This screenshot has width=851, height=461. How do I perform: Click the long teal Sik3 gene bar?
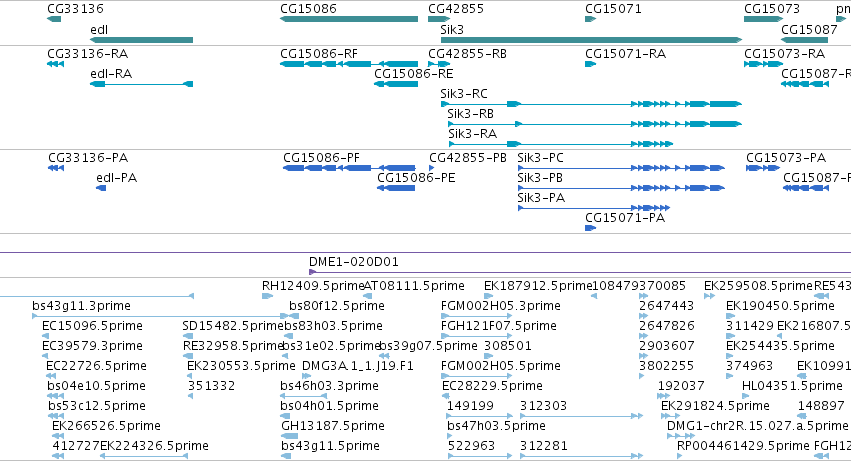pos(591,40)
